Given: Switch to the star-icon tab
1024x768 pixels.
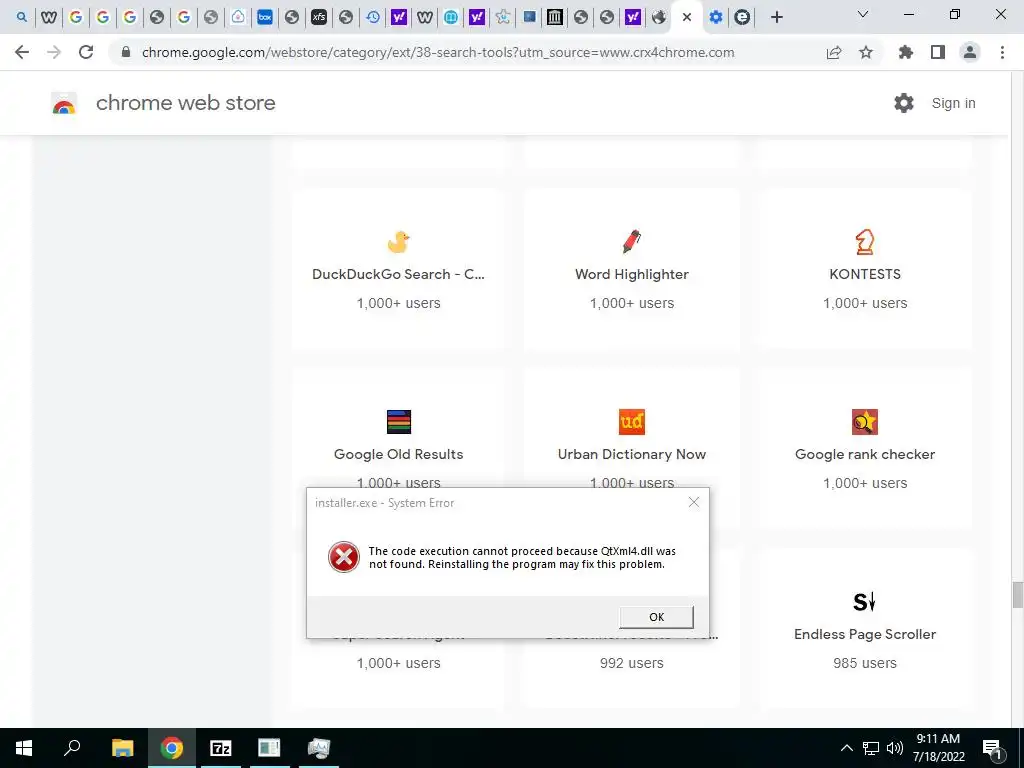Looking at the screenshot, I should (502, 17).
